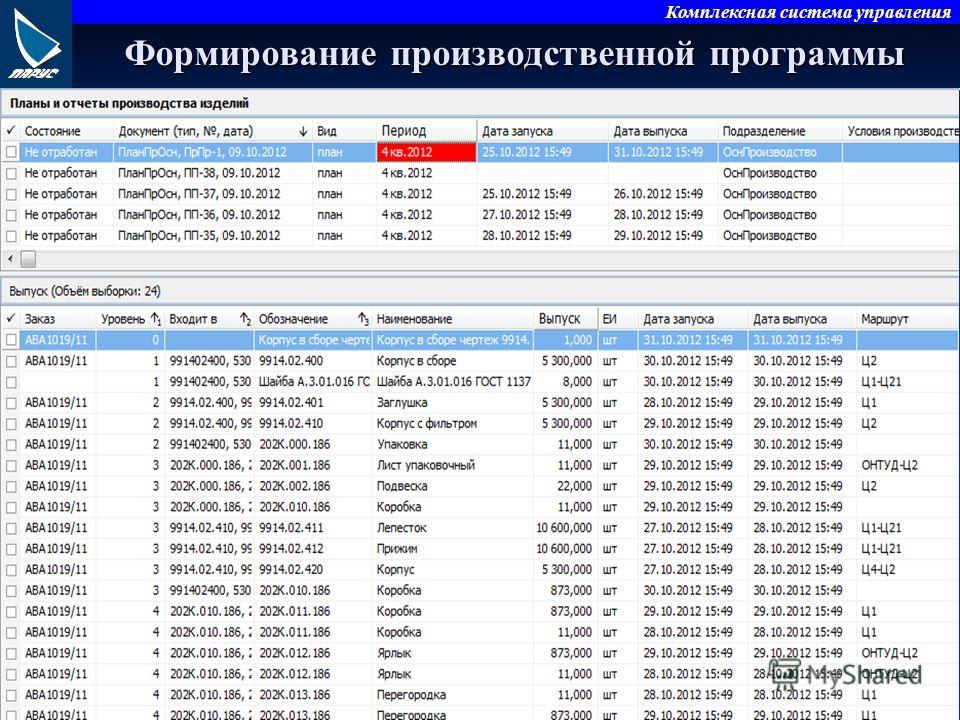Click the Прижим name cell
The width and height of the screenshot is (960, 720).
point(397,549)
